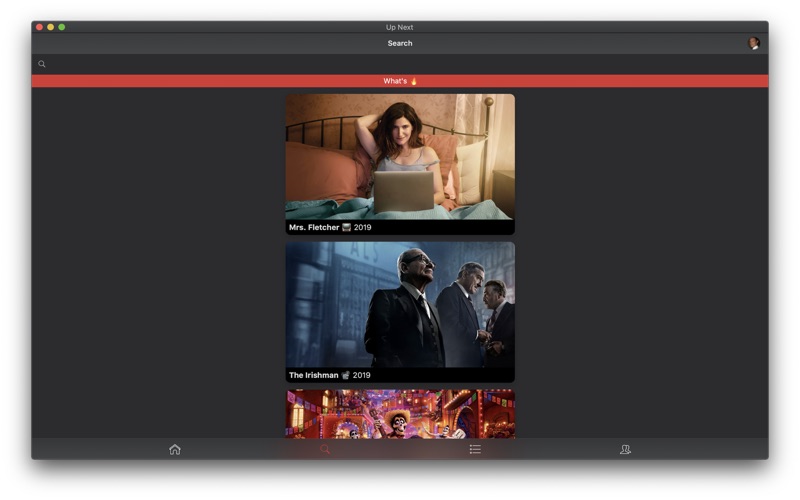The height and width of the screenshot is (500, 800).
Task: Minimize the Up Next window
Action: click(x=51, y=27)
